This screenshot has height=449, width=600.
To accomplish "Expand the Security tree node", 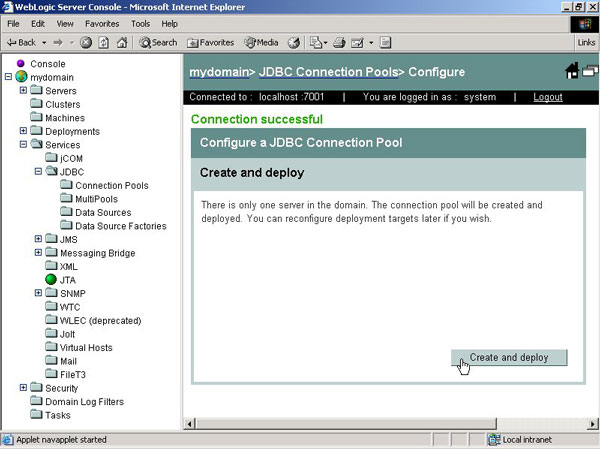I will pyautogui.click(x=23, y=387).
